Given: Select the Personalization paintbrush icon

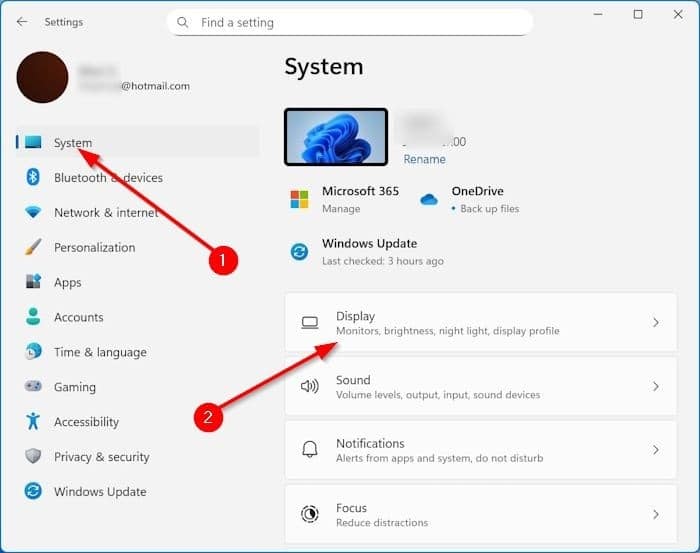Looking at the screenshot, I should tap(33, 247).
